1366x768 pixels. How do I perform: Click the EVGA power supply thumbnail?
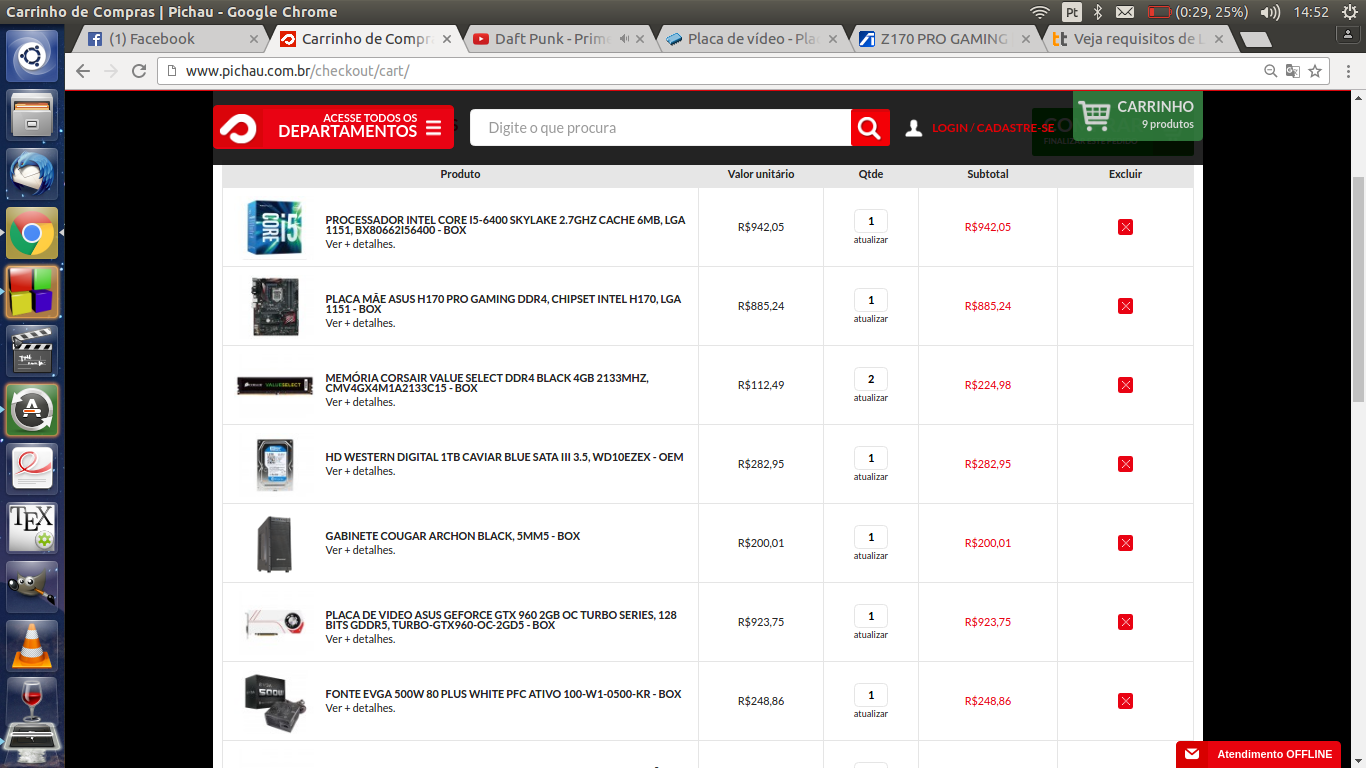click(x=275, y=702)
